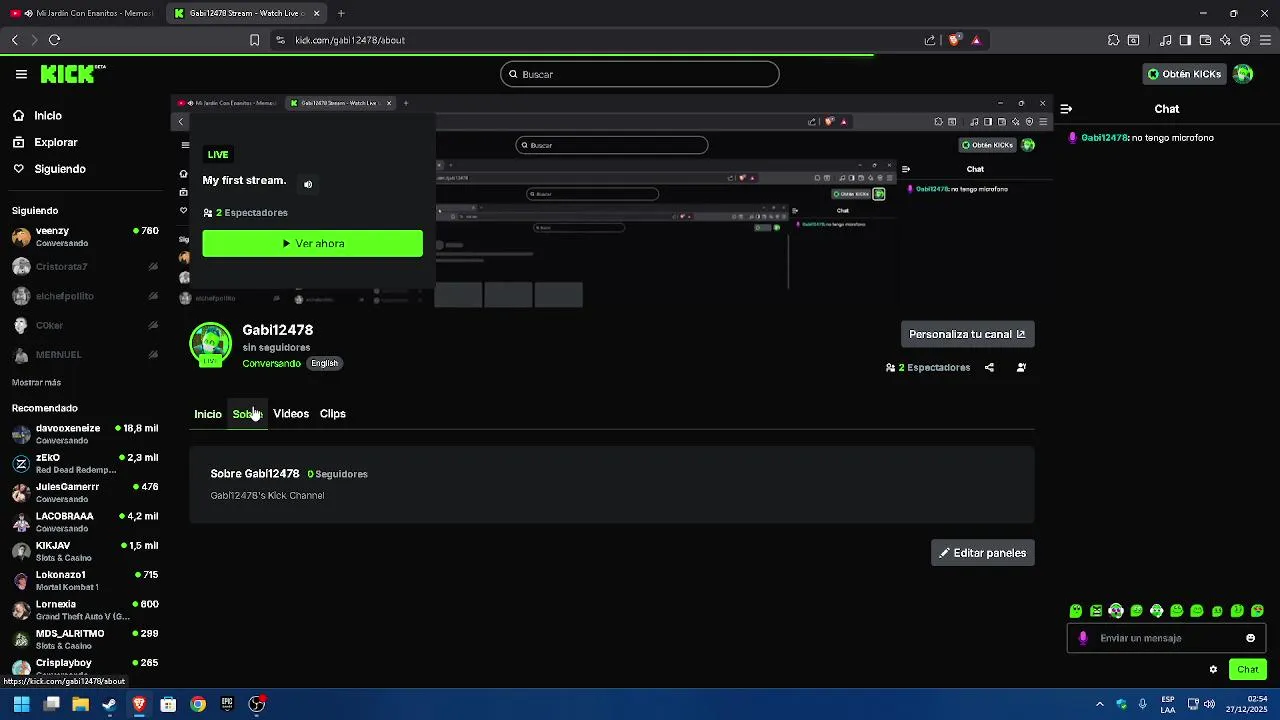This screenshot has width=1280, height=720.
Task: Open Cristorata7 channel in sidebar
Action: (x=85, y=267)
